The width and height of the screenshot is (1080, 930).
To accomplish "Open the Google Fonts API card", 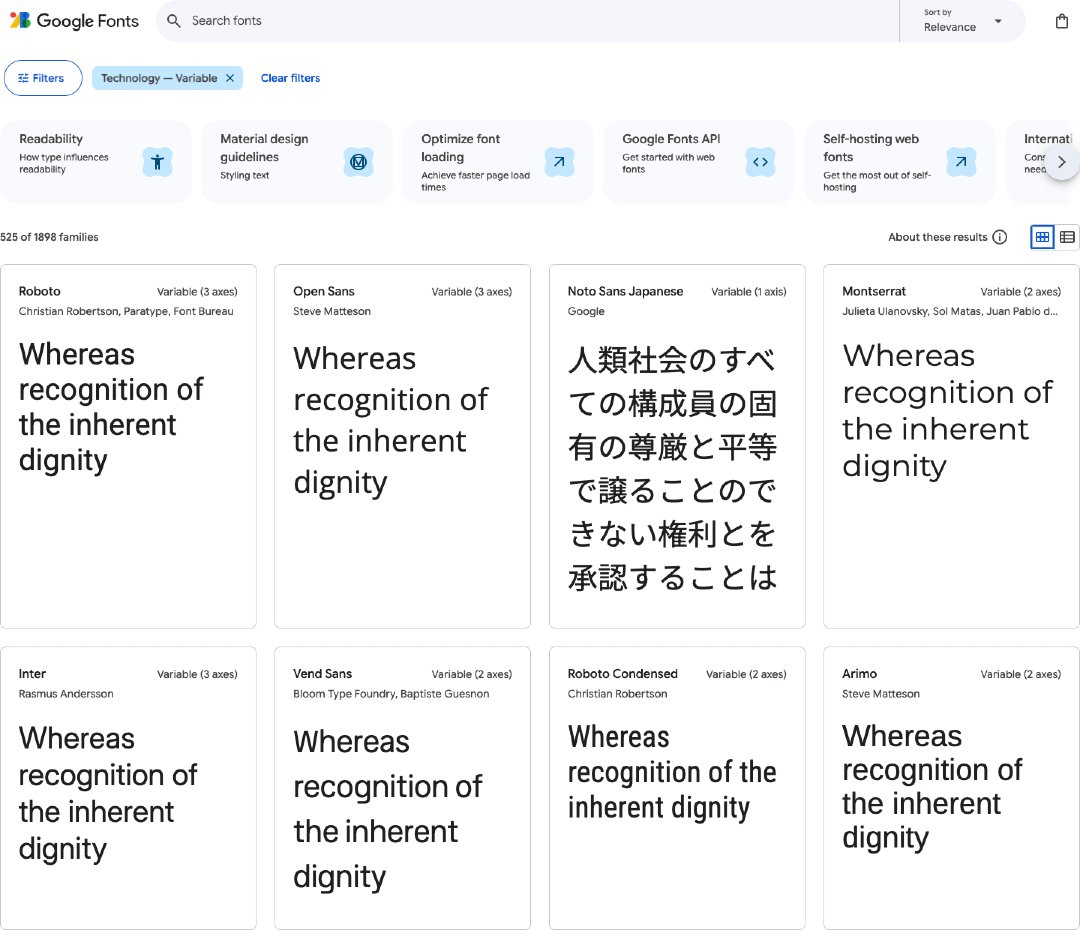I will 698,162.
